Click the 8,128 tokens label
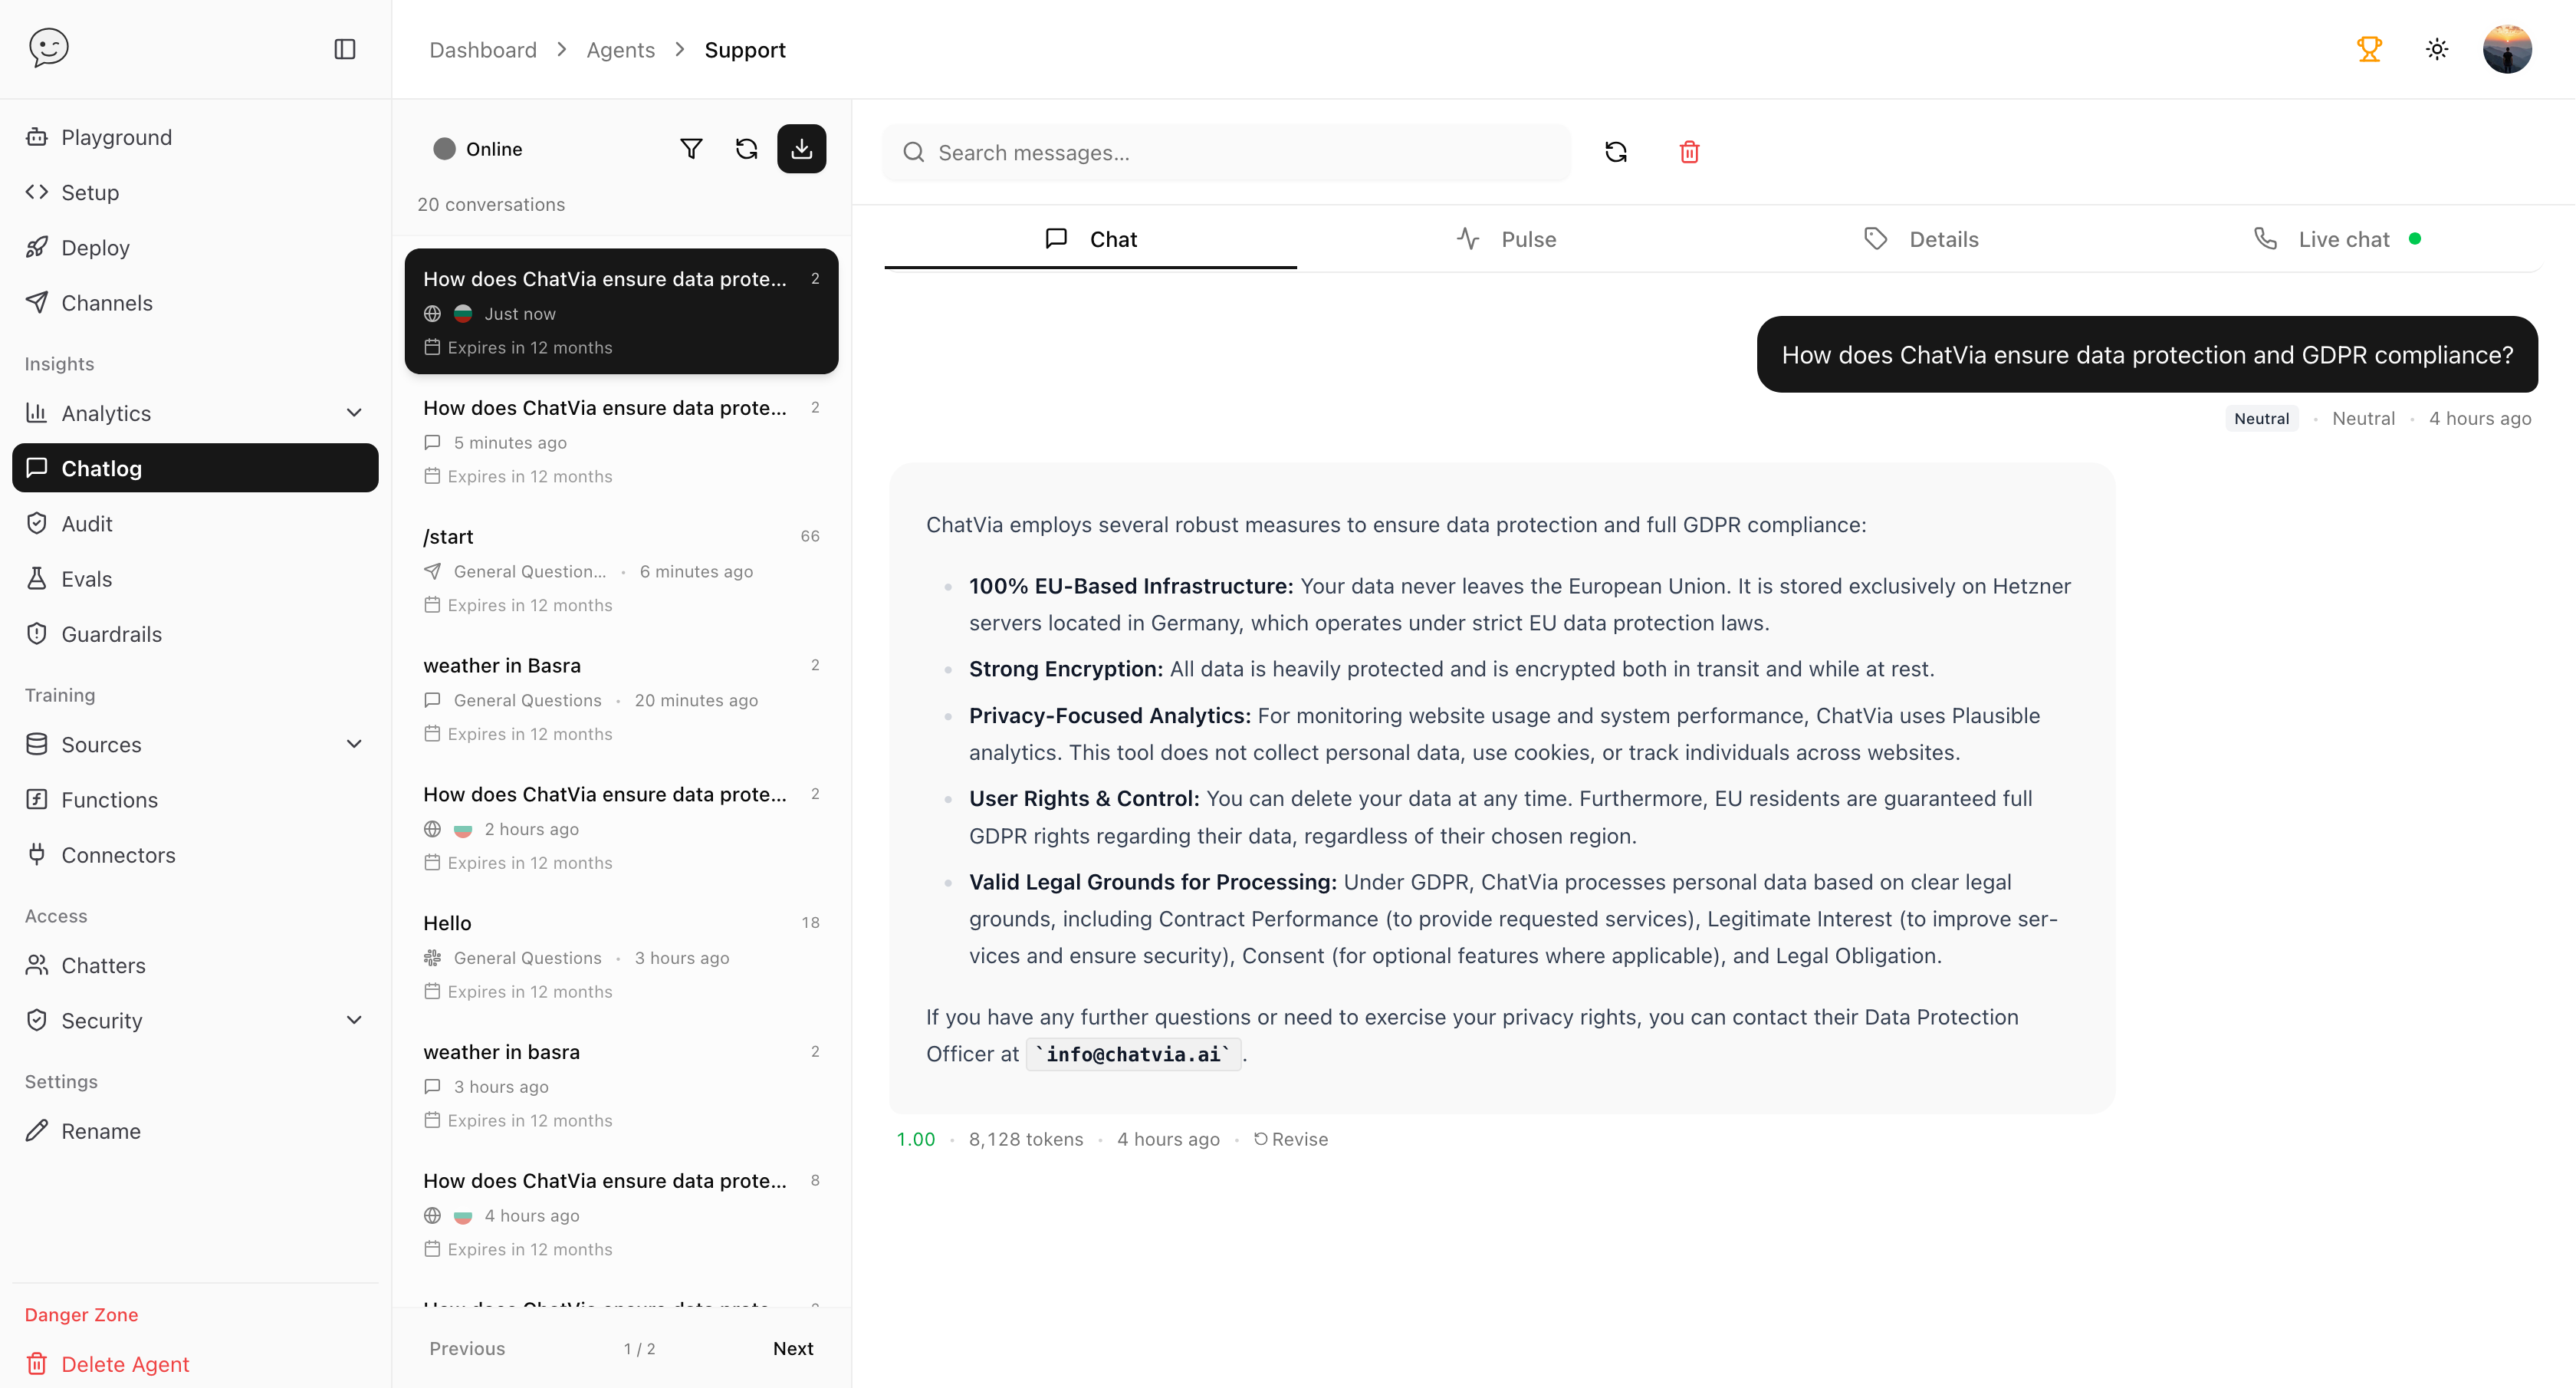This screenshot has height=1388, width=2576. click(1025, 1139)
